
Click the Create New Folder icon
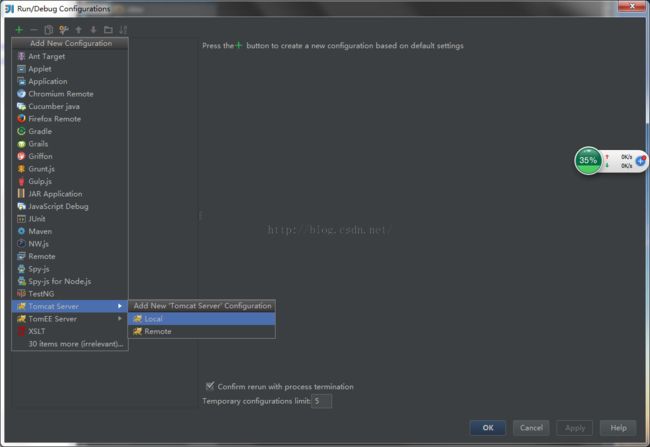point(108,30)
